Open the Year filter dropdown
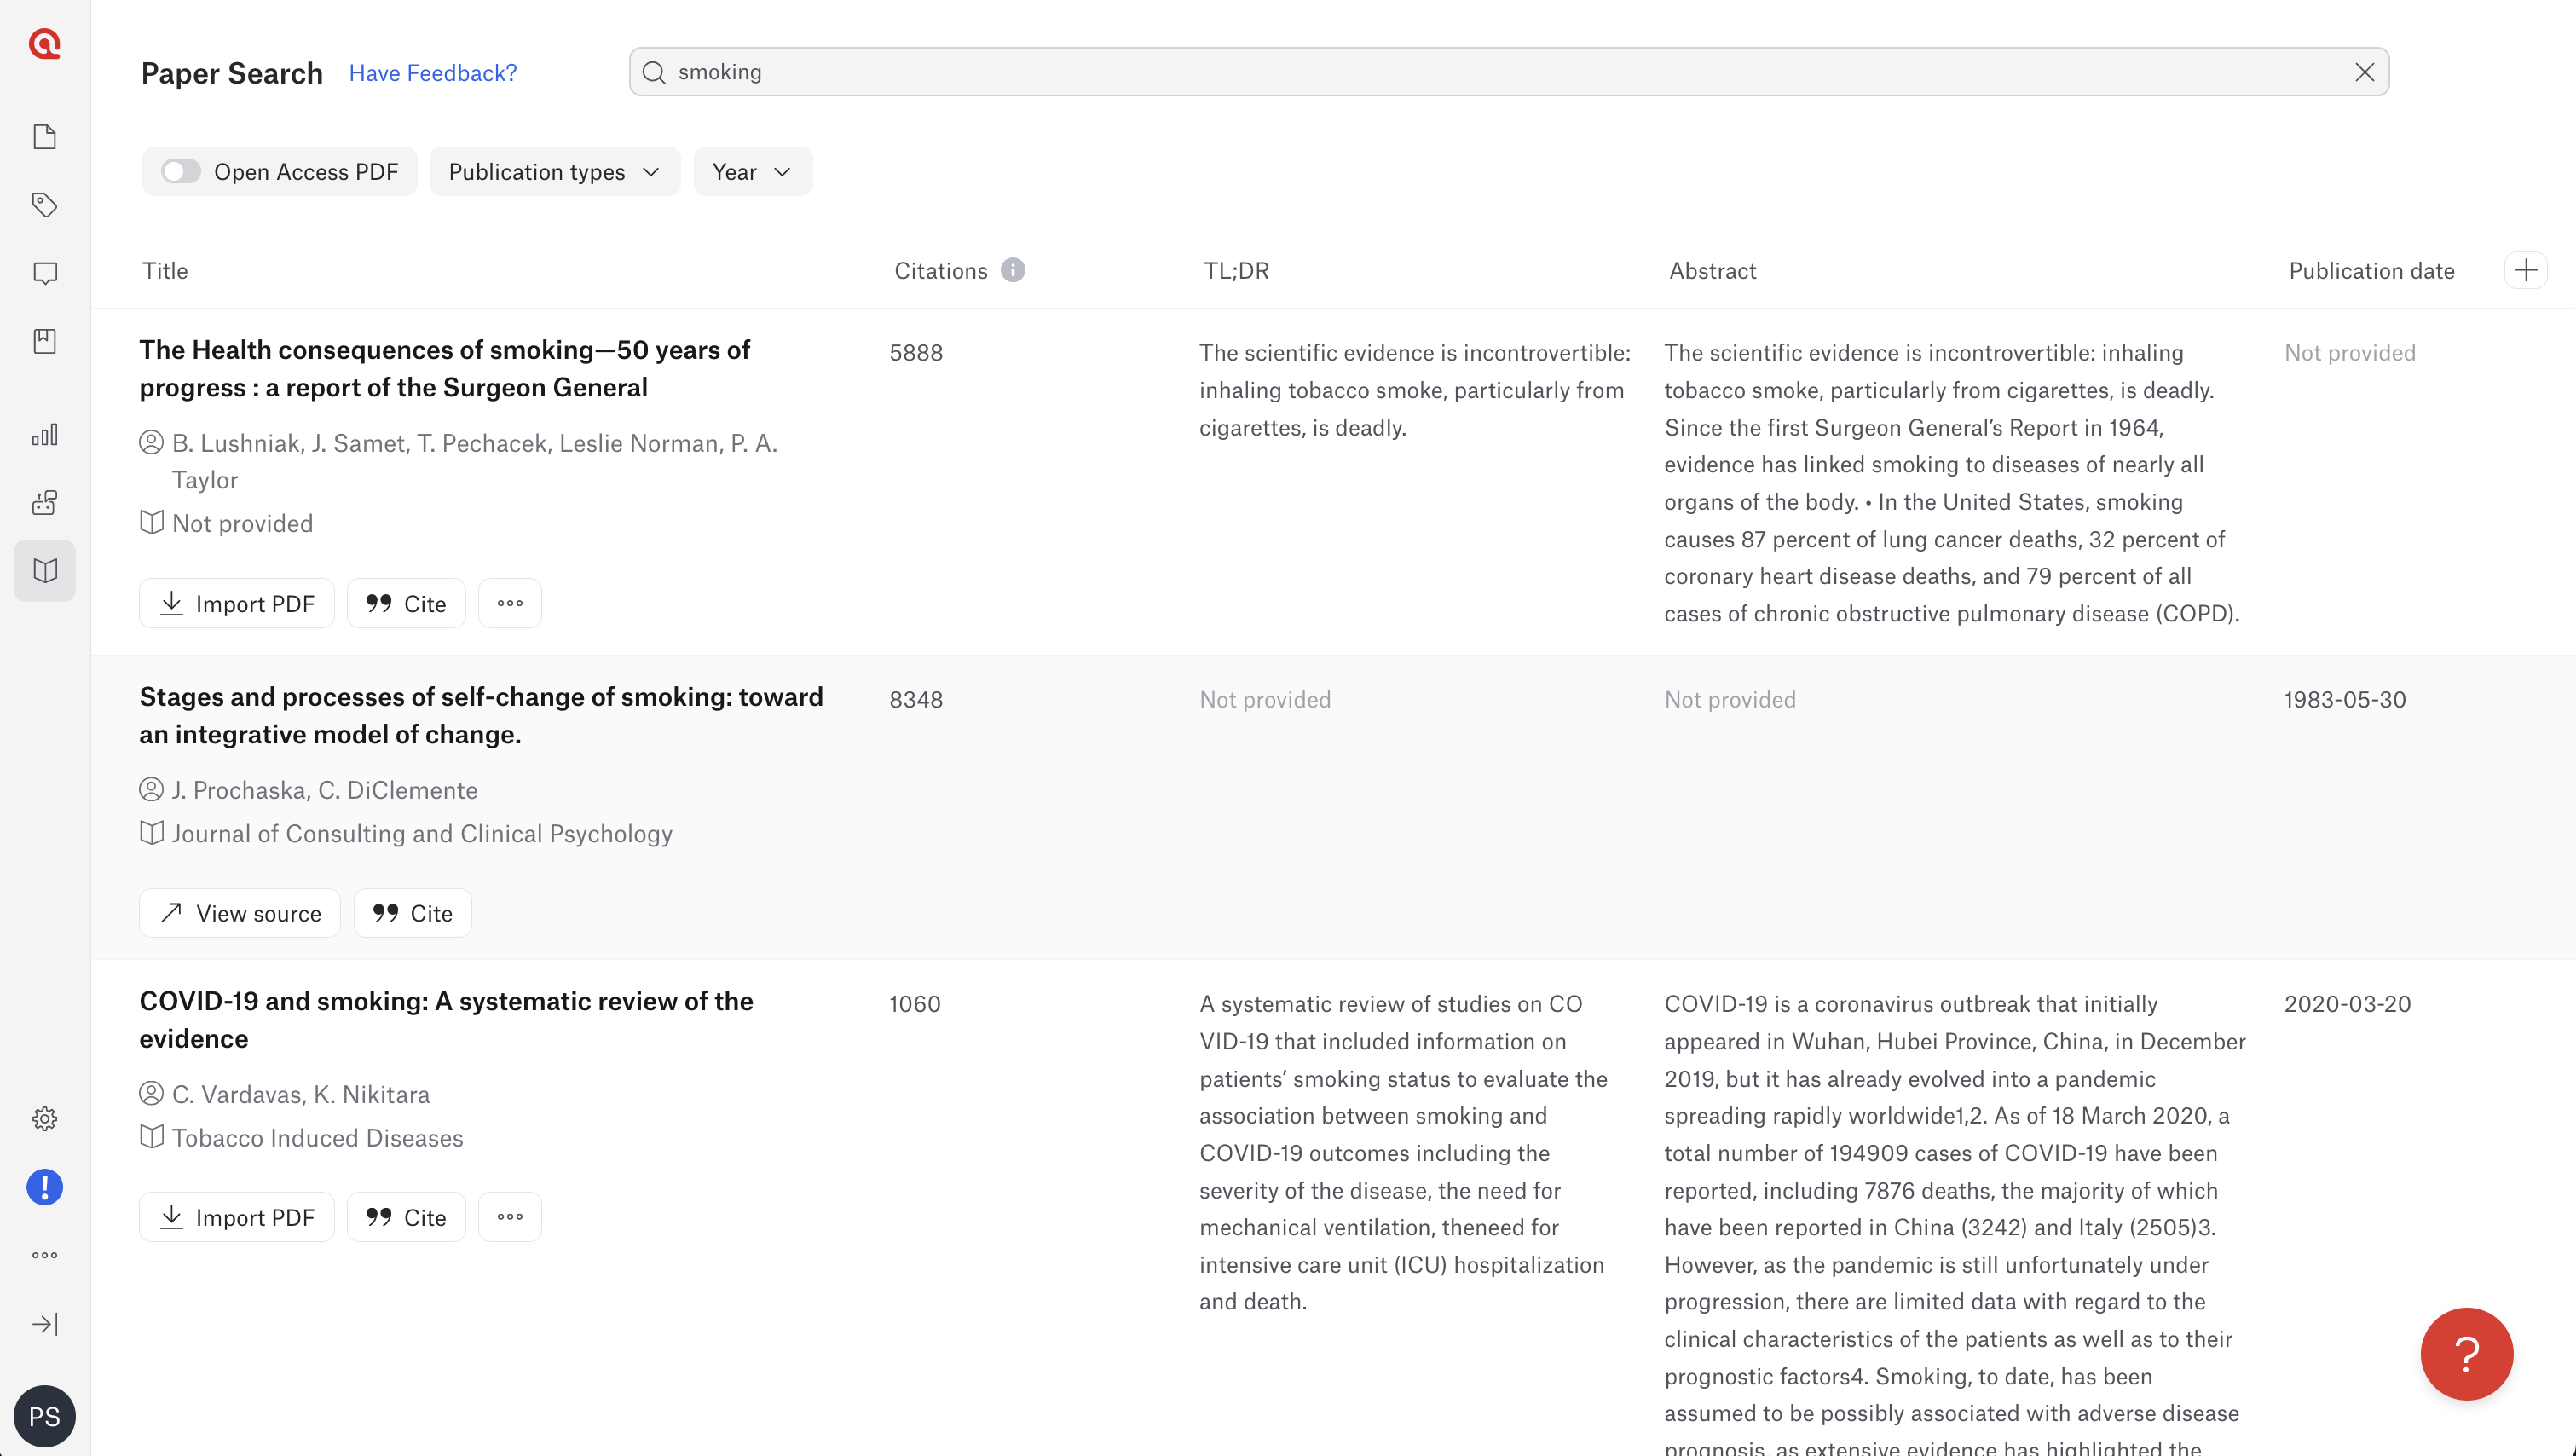2576x1456 pixels. 752,172
